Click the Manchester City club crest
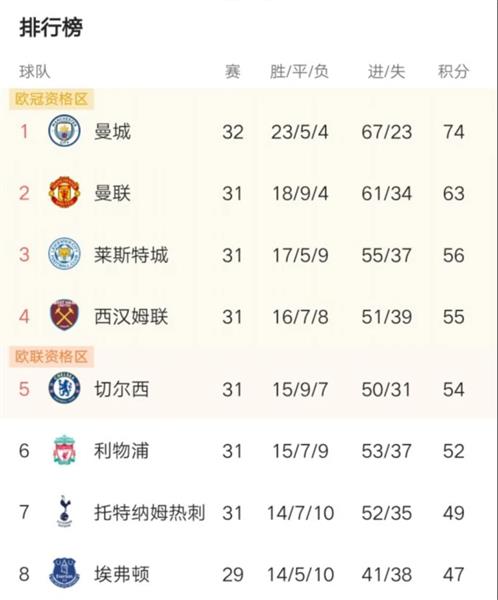 click(64, 131)
